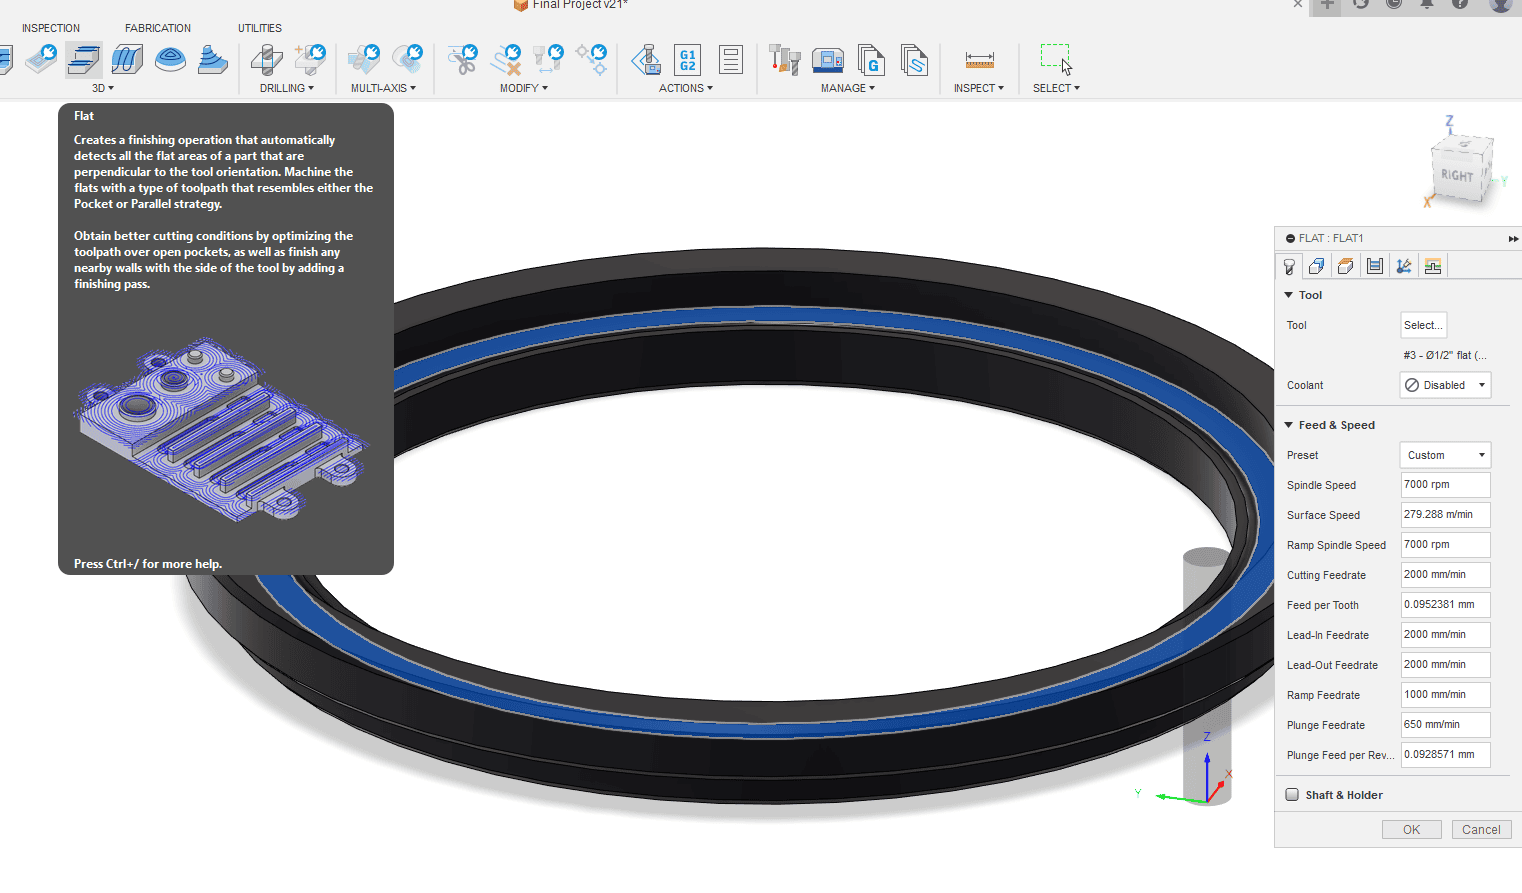Screen dimensions: 1522x893
Task: Expand the MULTI-AXIS dropdown menu
Action: 383,88
